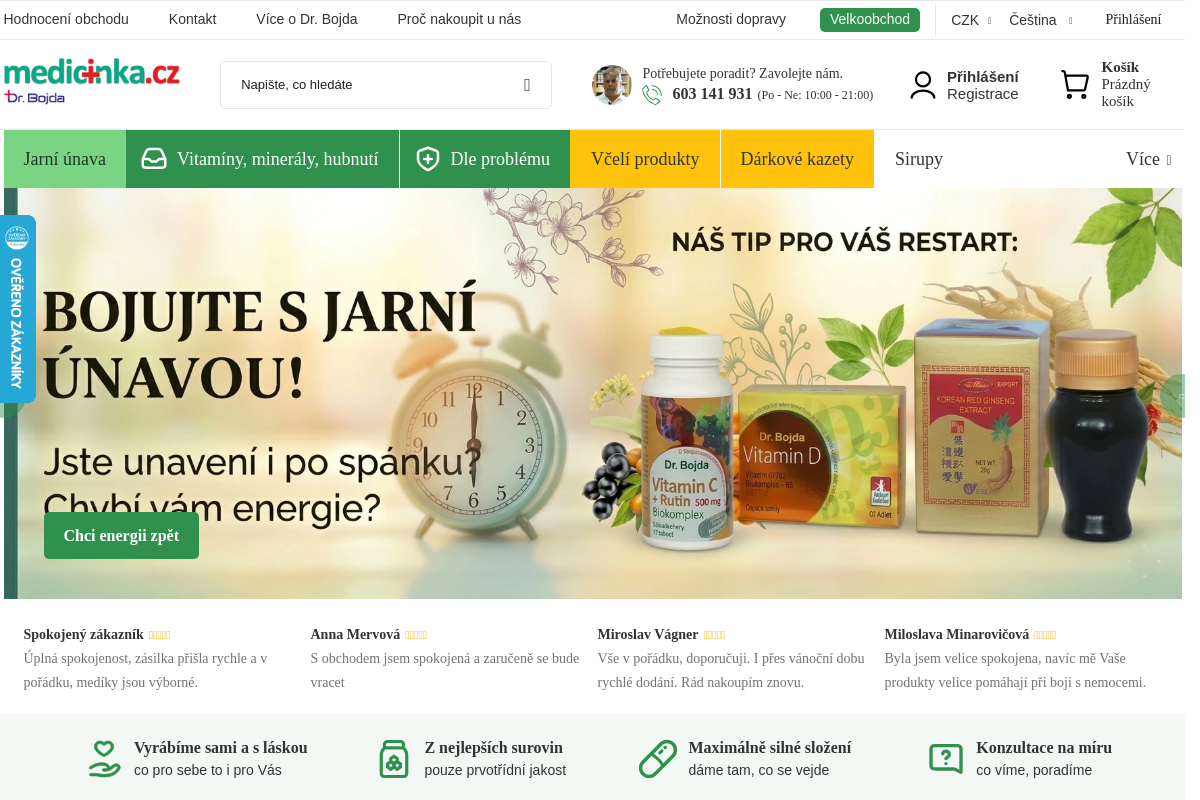Screen dimensions: 1200x800
Task: Select the Včelí produkty menu item
Action: pos(645,159)
